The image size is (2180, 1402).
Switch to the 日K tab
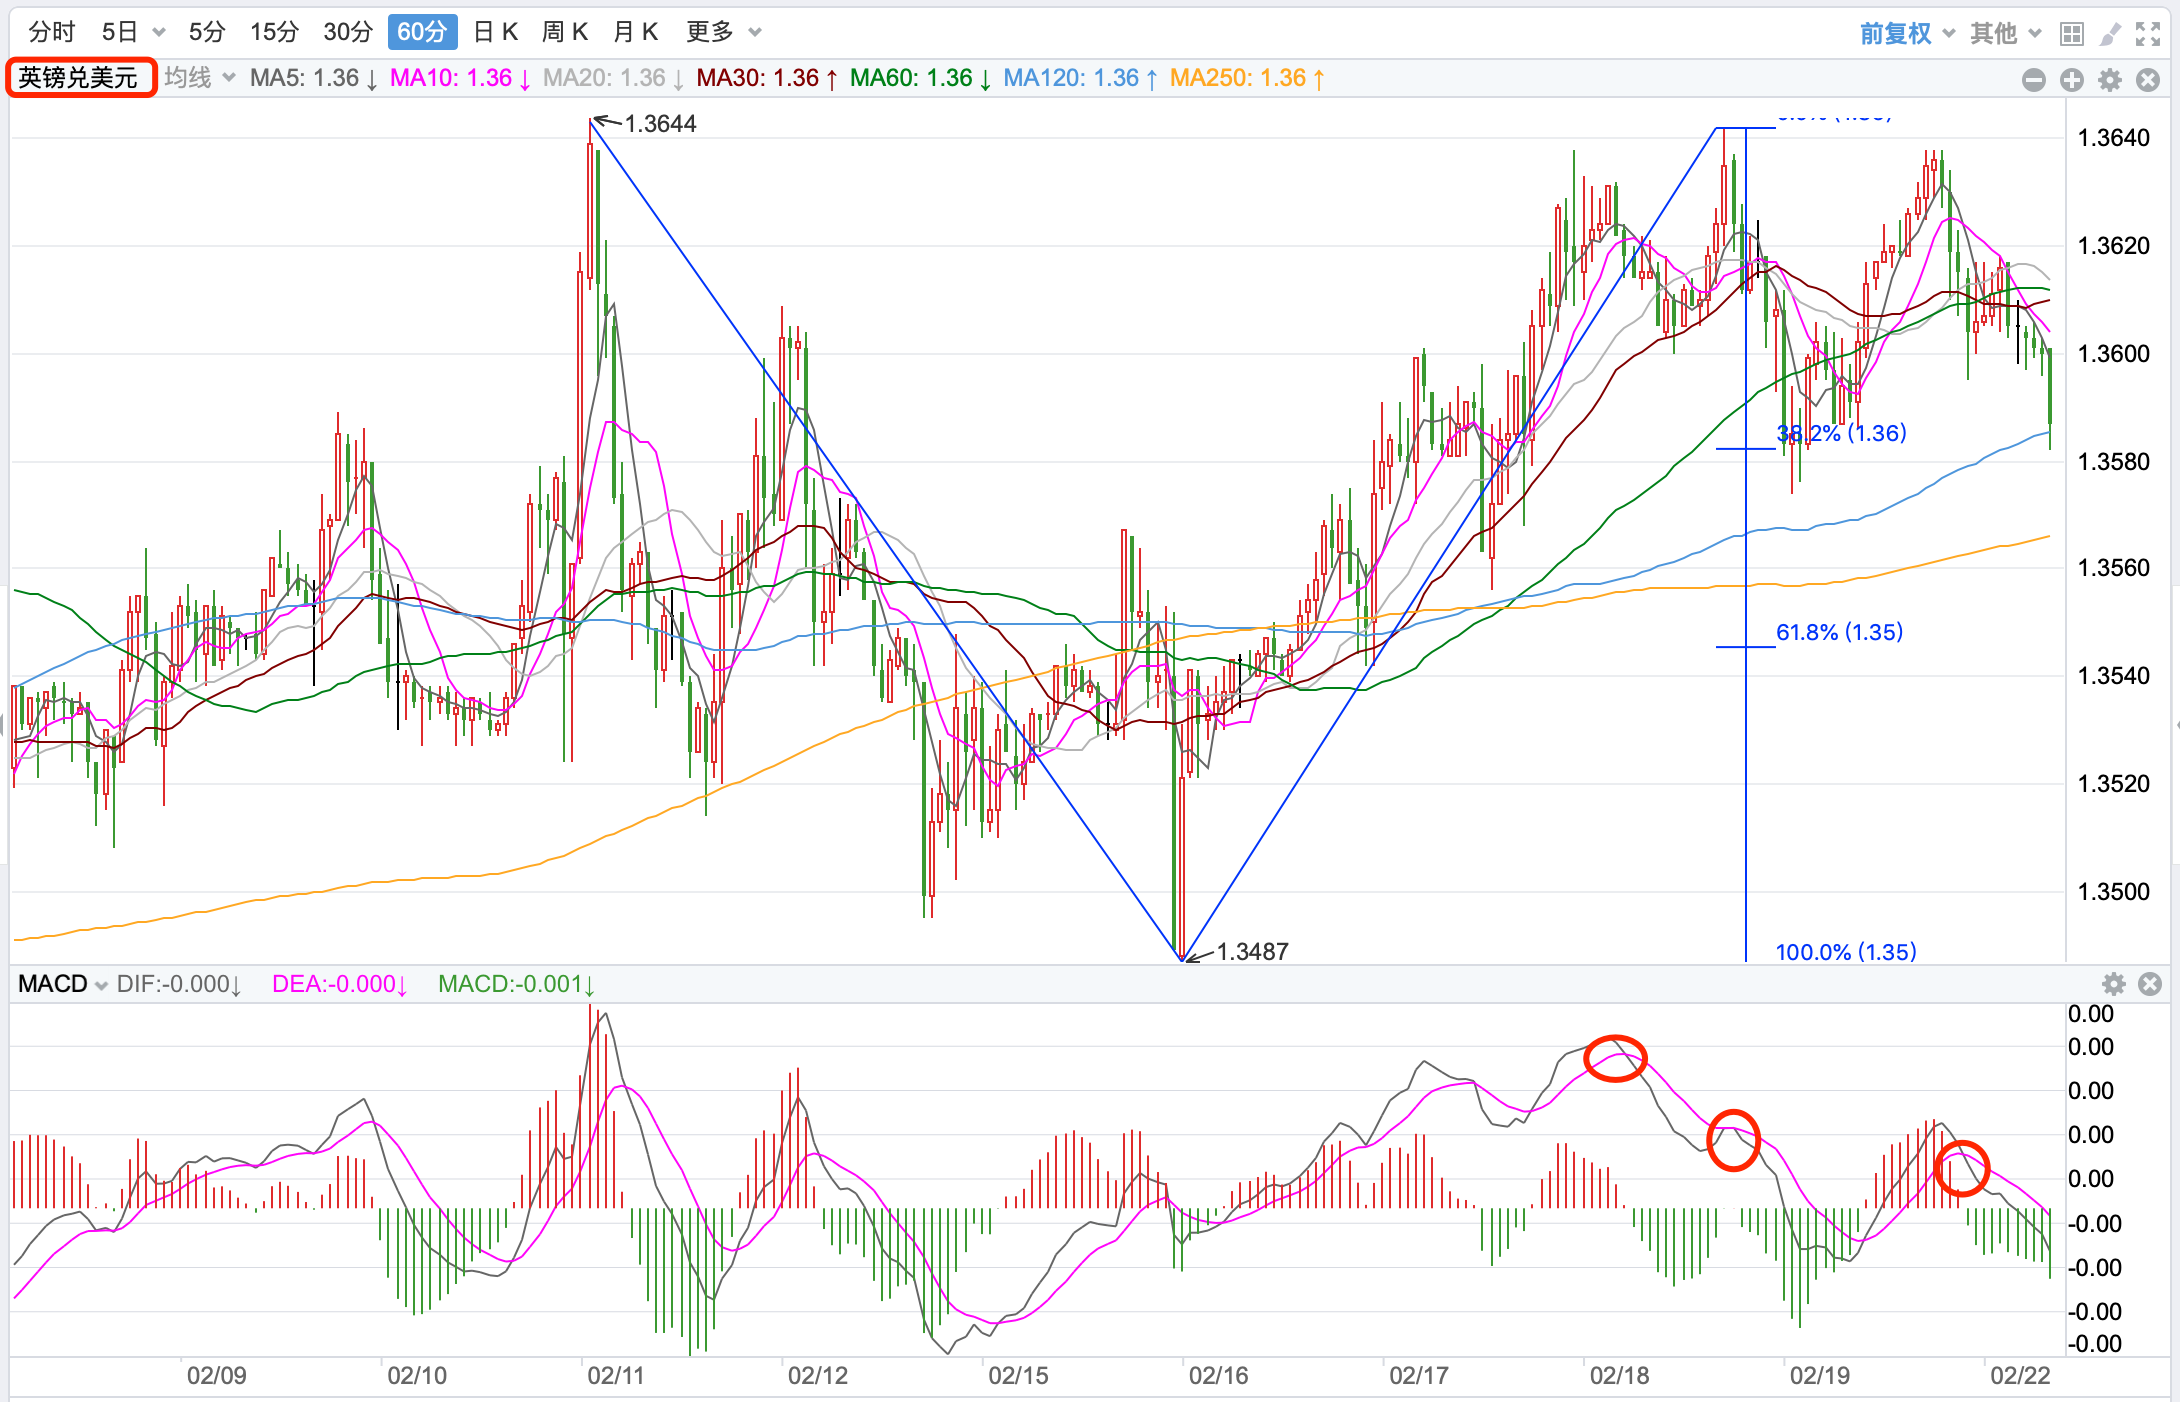click(495, 32)
